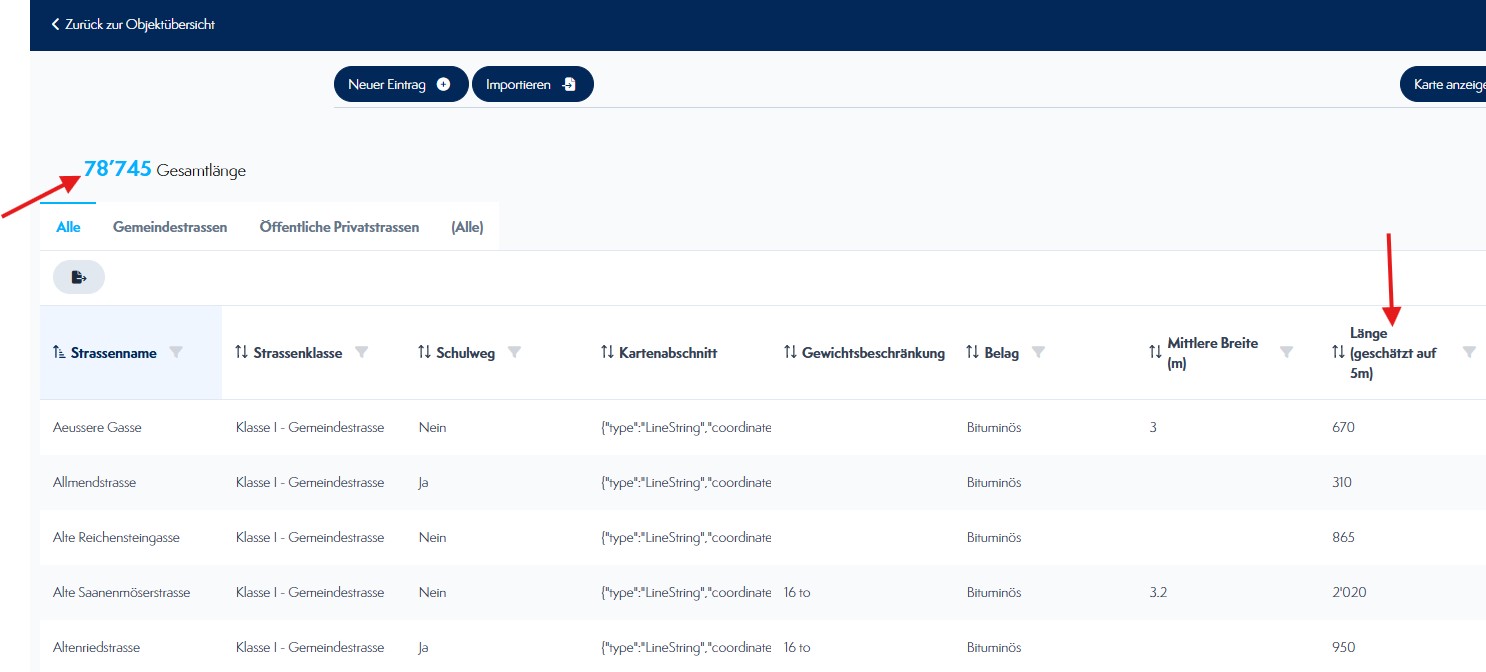Select the Alte Saanenmöserstrasse row
Viewport: 1486px width, 672px height.
(x=121, y=592)
